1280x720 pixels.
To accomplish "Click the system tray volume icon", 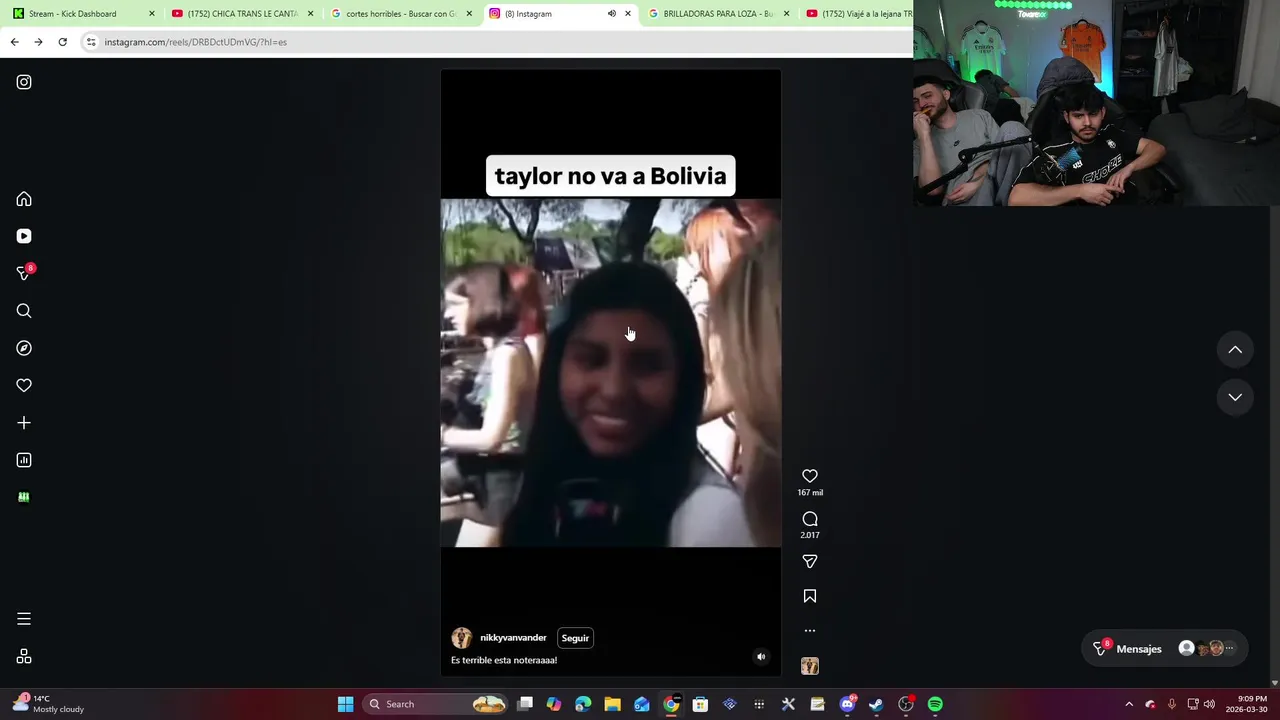I will click(x=1209, y=704).
